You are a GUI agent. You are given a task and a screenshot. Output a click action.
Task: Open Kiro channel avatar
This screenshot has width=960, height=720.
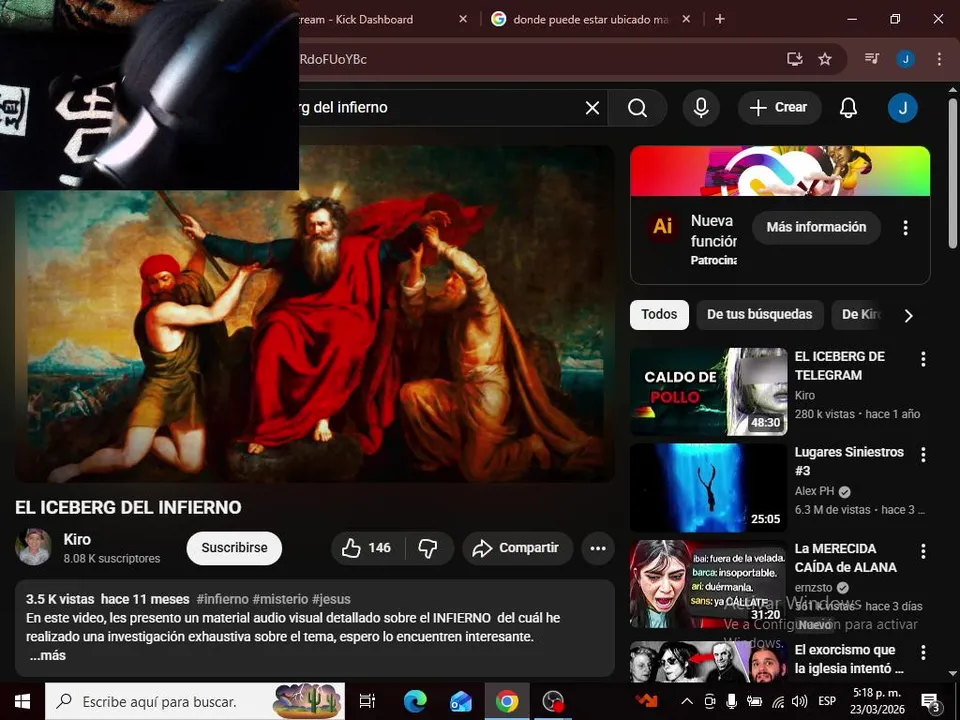[x=33, y=547]
